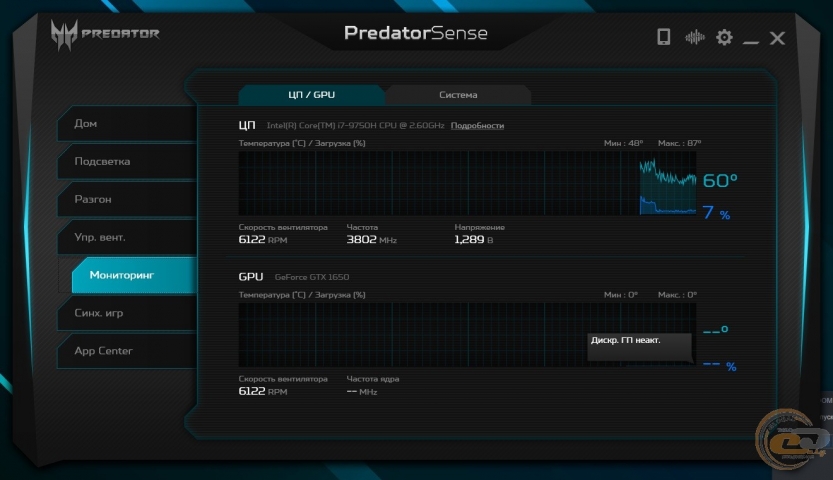Open the Разгон section
The image size is (833, 480).
[127, 199]
